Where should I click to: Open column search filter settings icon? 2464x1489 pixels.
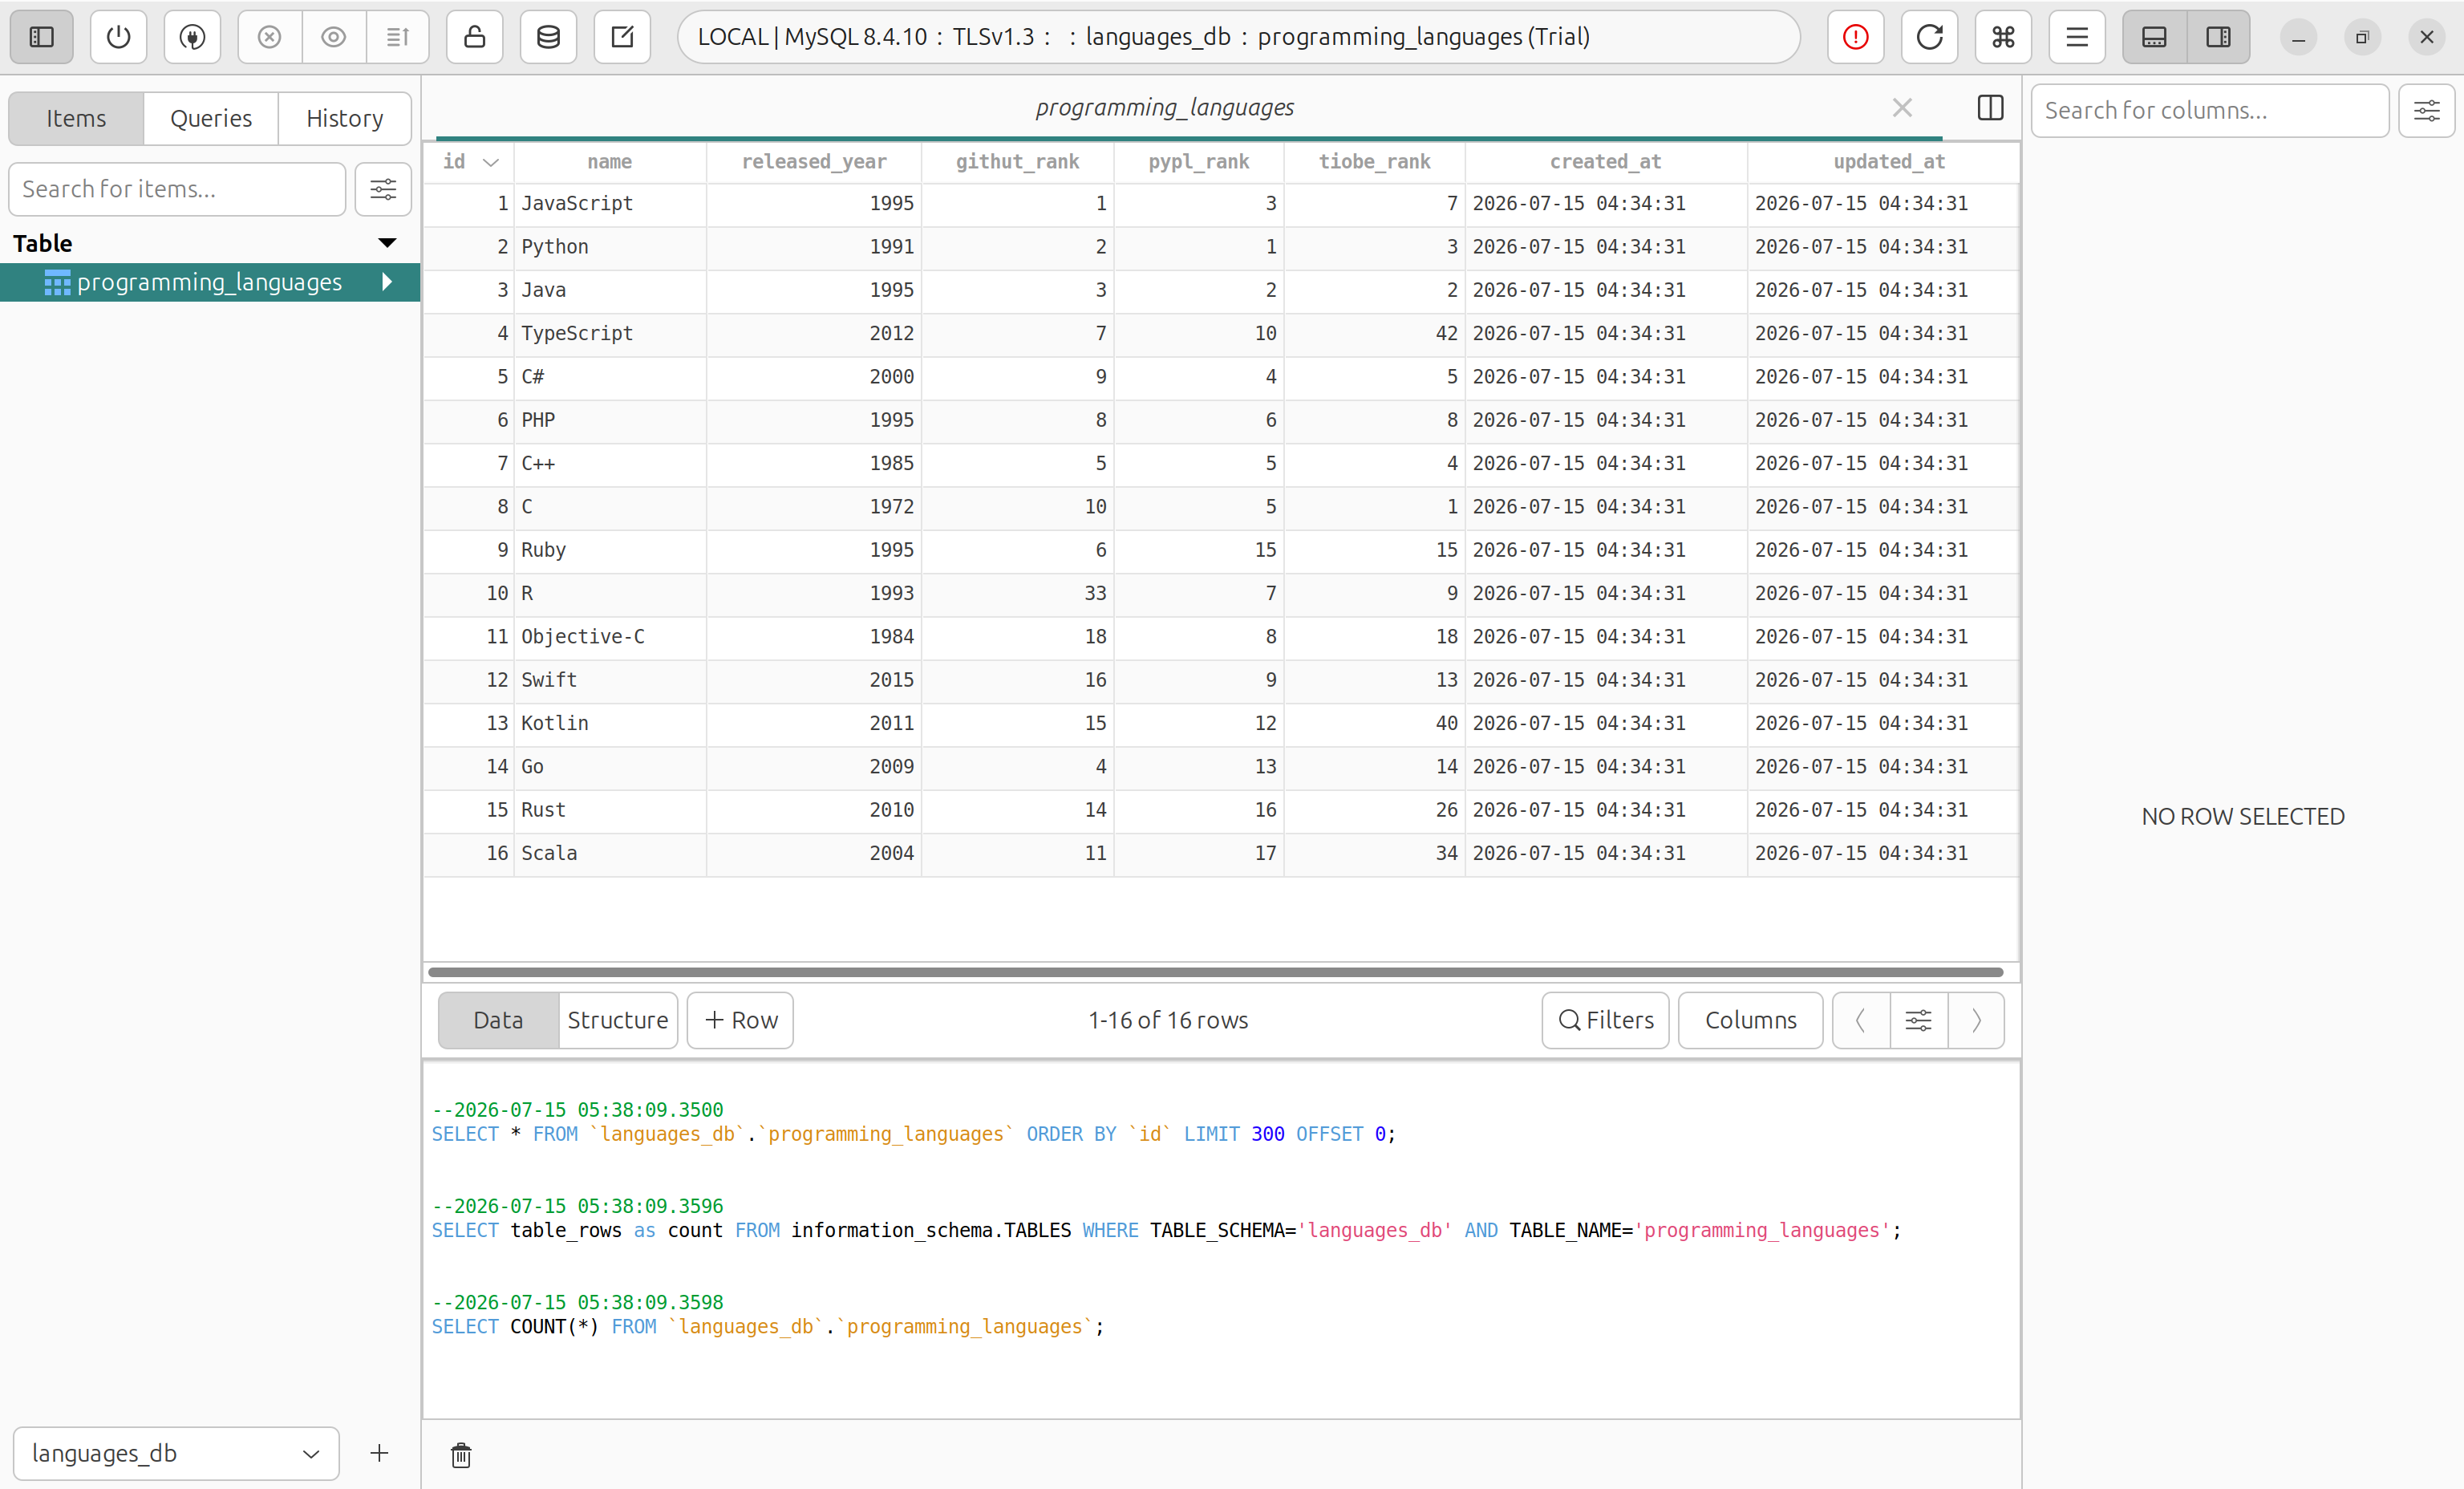point(2426,110)
